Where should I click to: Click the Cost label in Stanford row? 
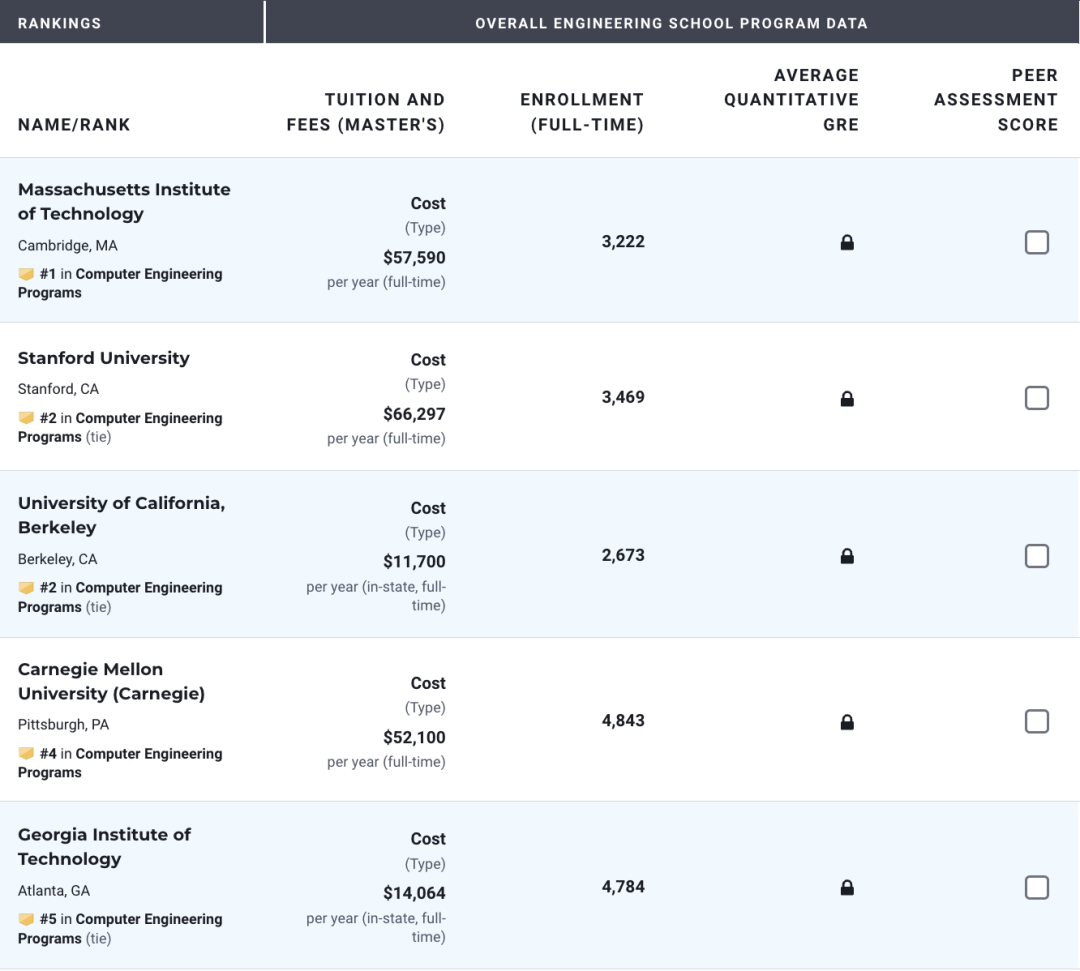[428, 359]
